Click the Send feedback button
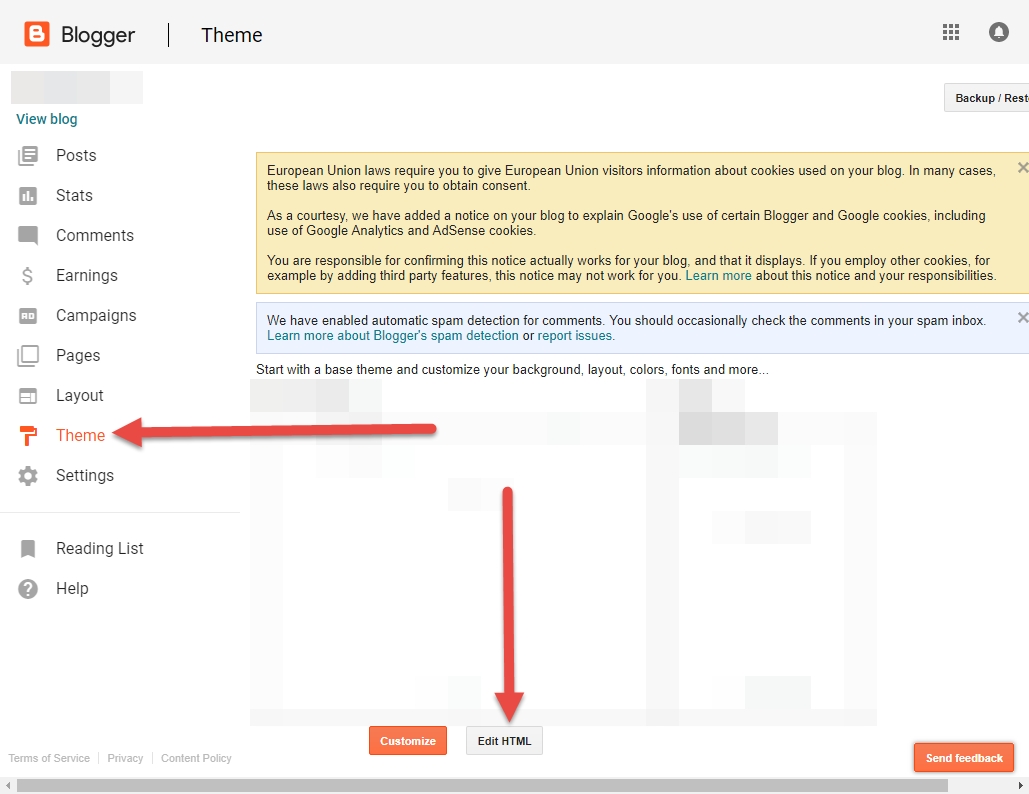Viewport: 1029px width, 794px height. [964, 758]
